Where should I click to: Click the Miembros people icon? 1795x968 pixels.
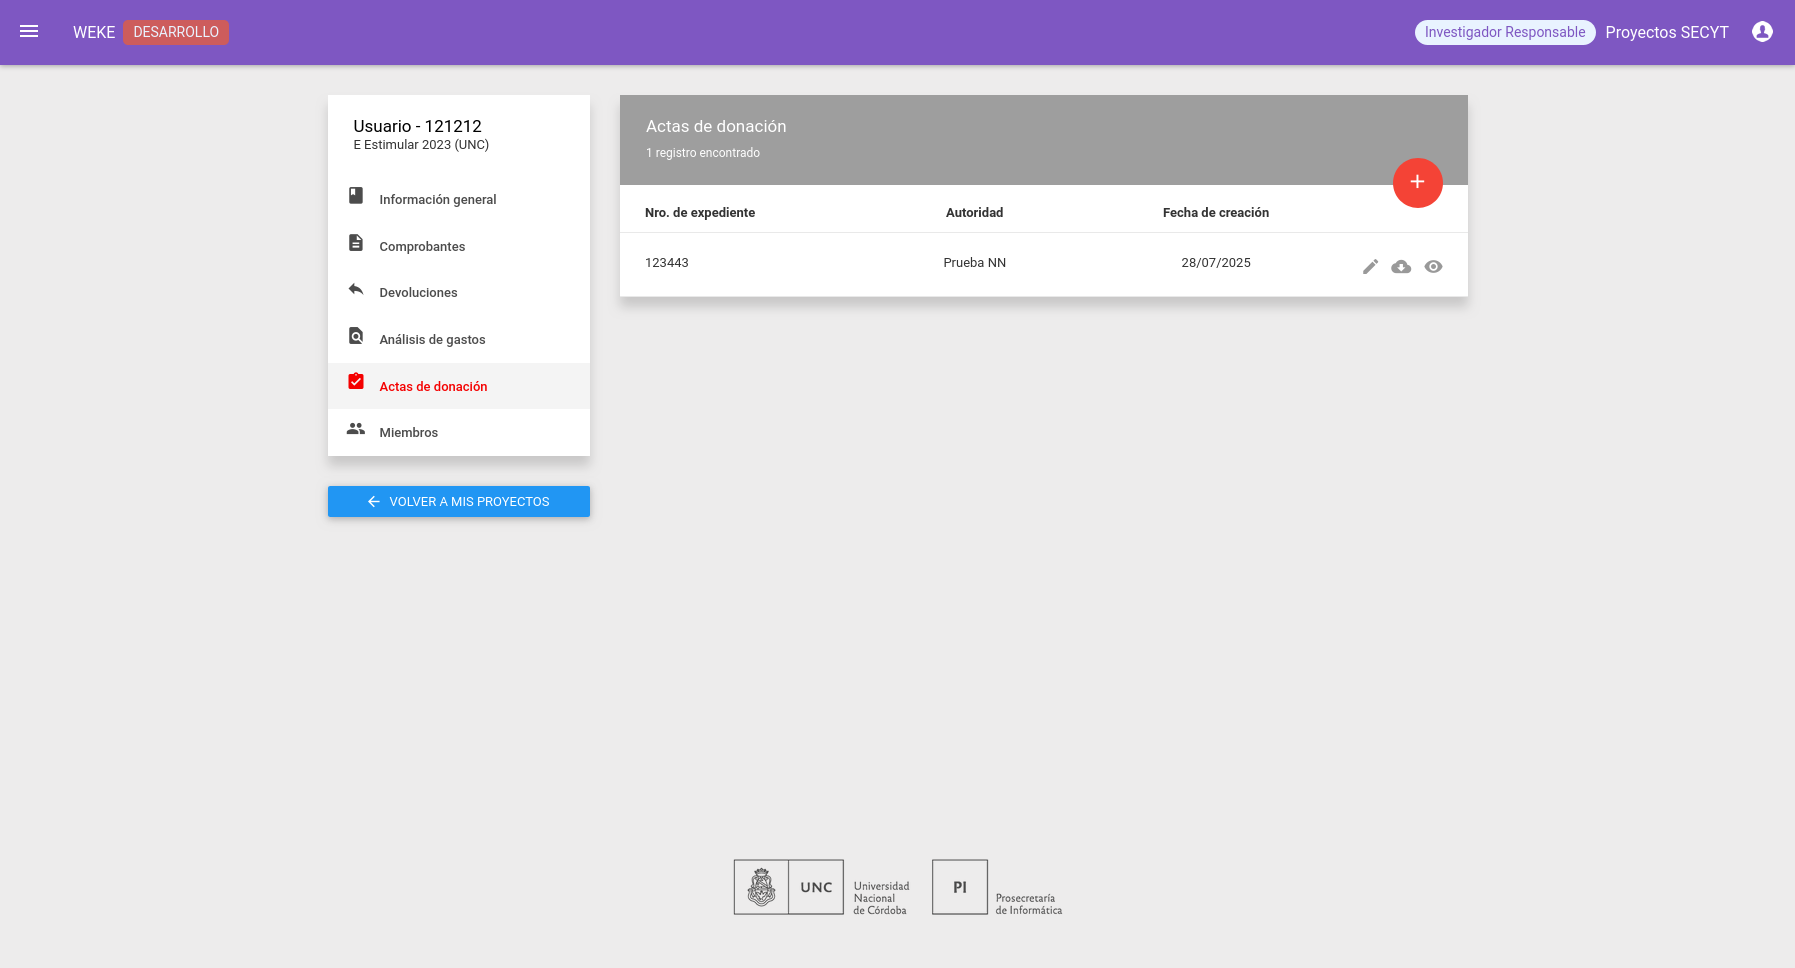tap(356, 428)
